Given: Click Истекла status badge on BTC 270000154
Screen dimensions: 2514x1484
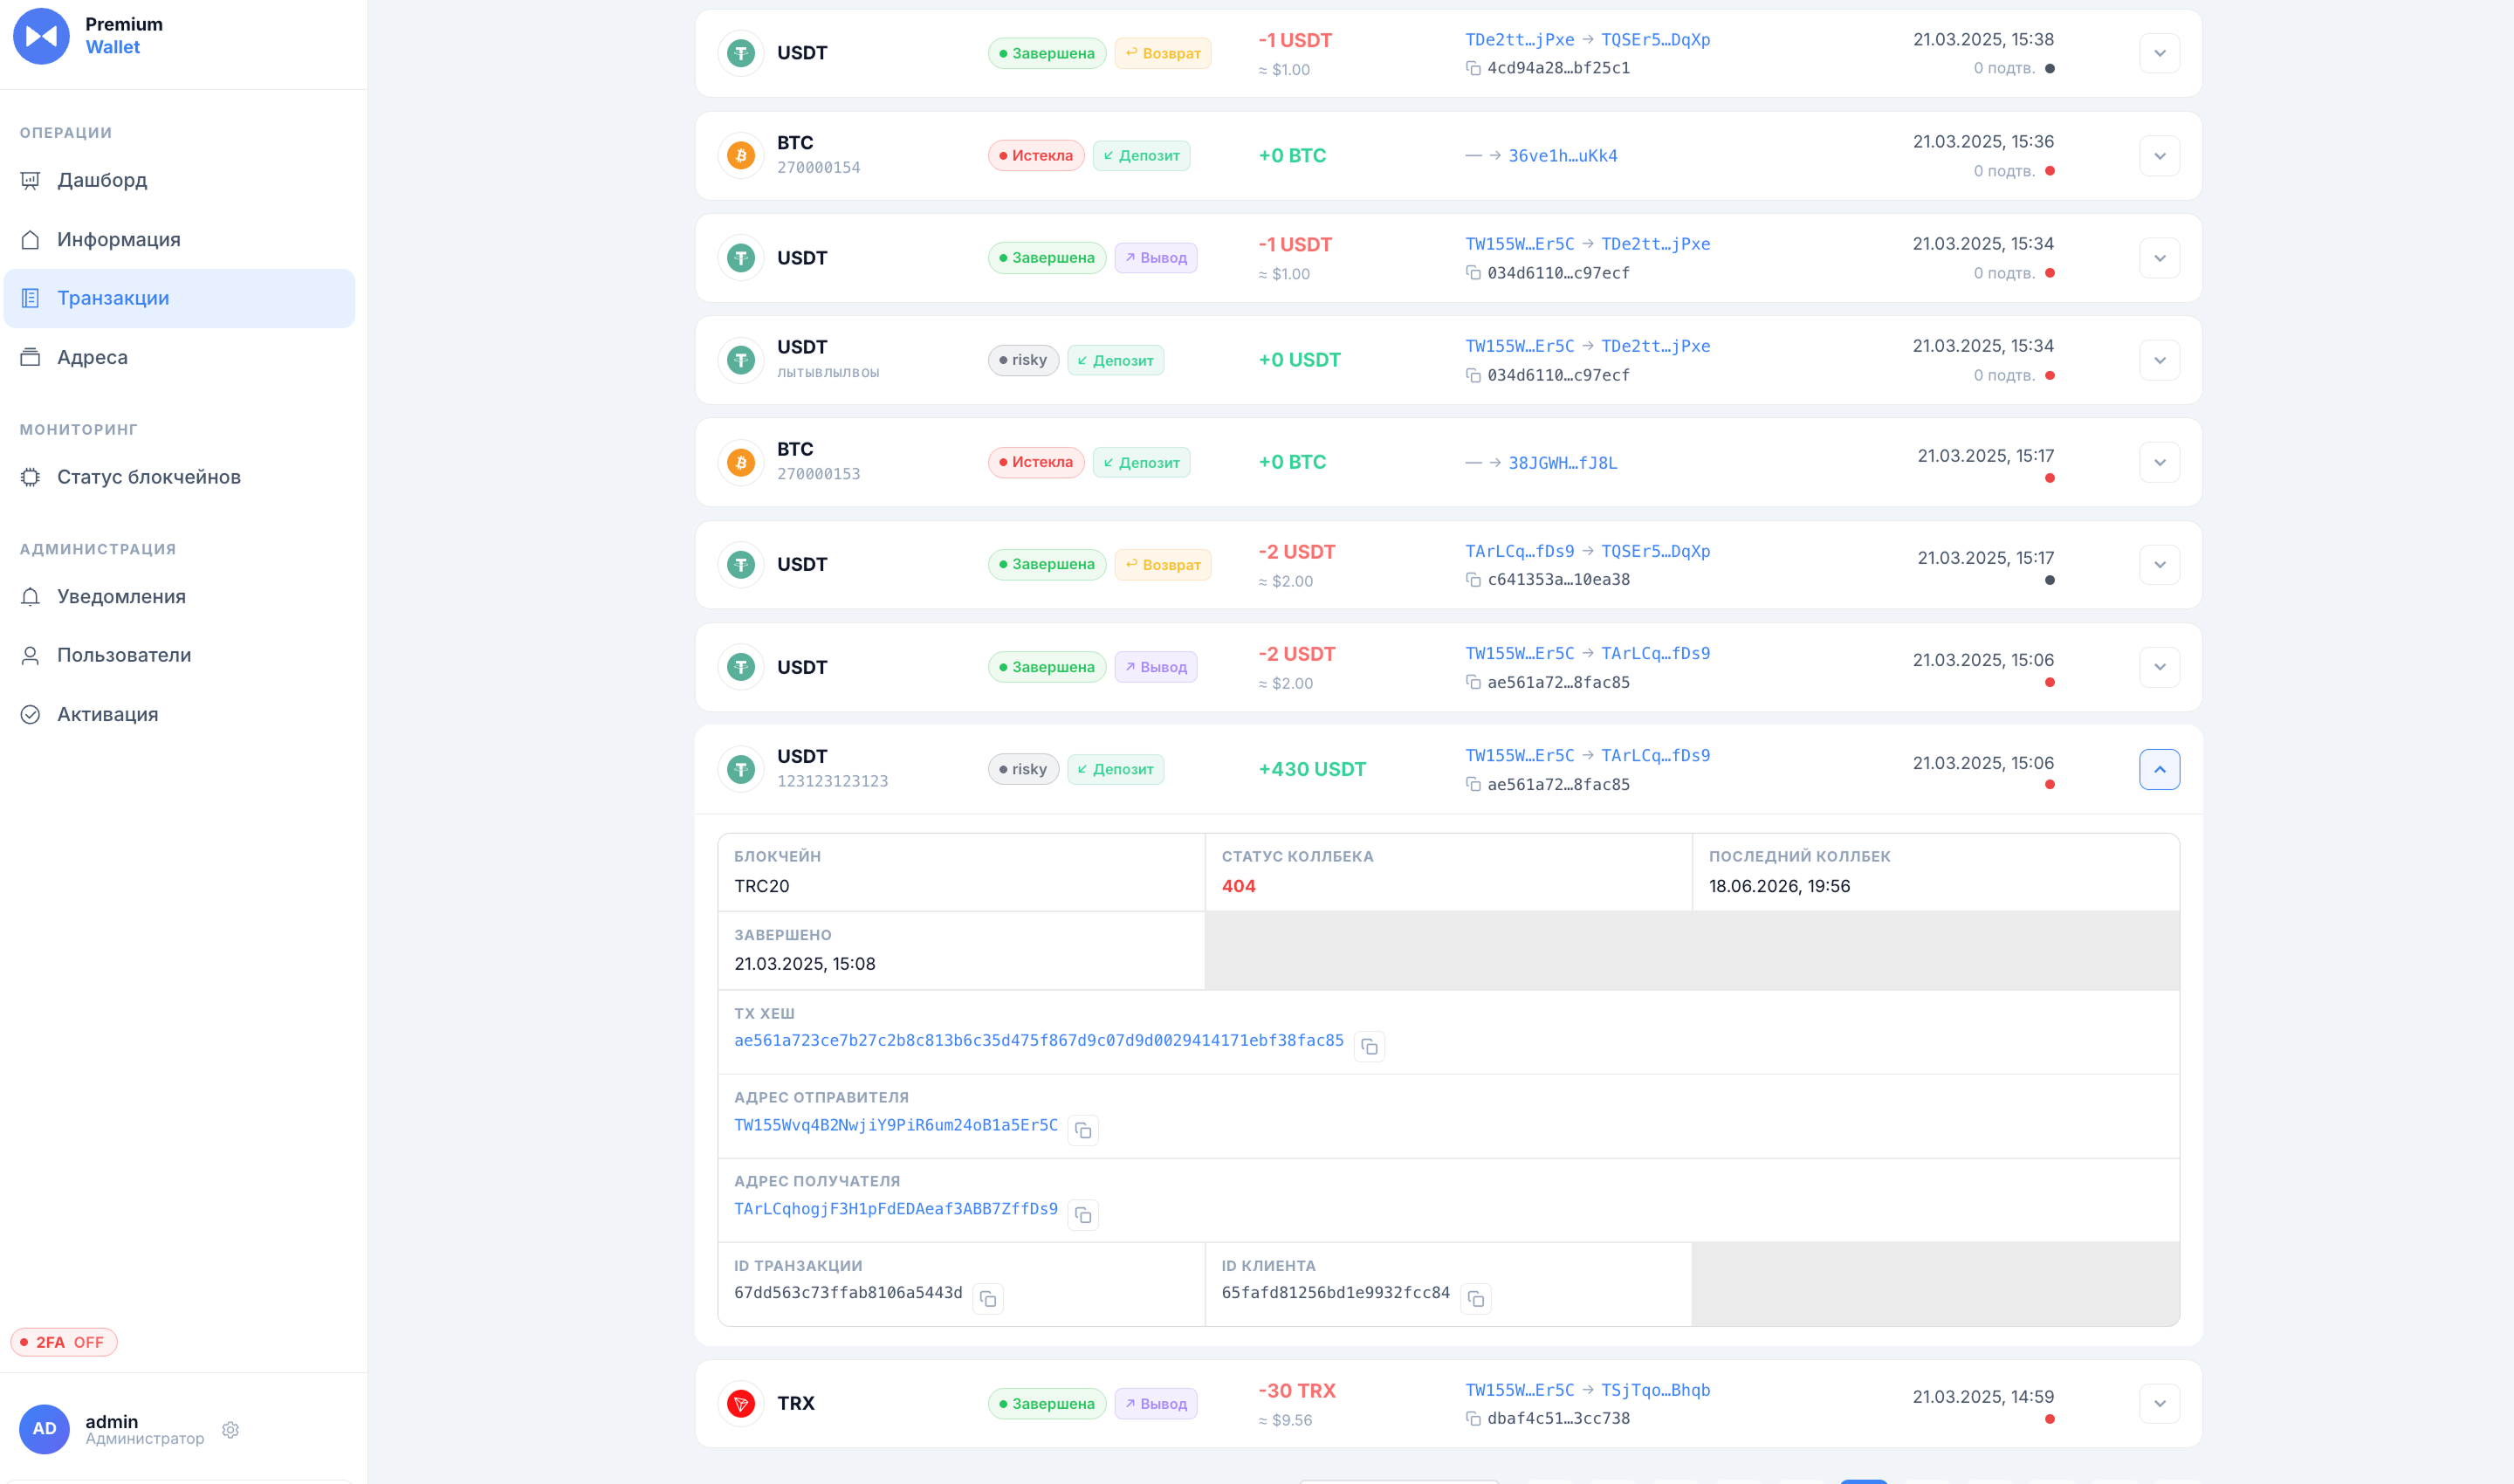Looking at the screenshot, I should (x=1036, y=156).
